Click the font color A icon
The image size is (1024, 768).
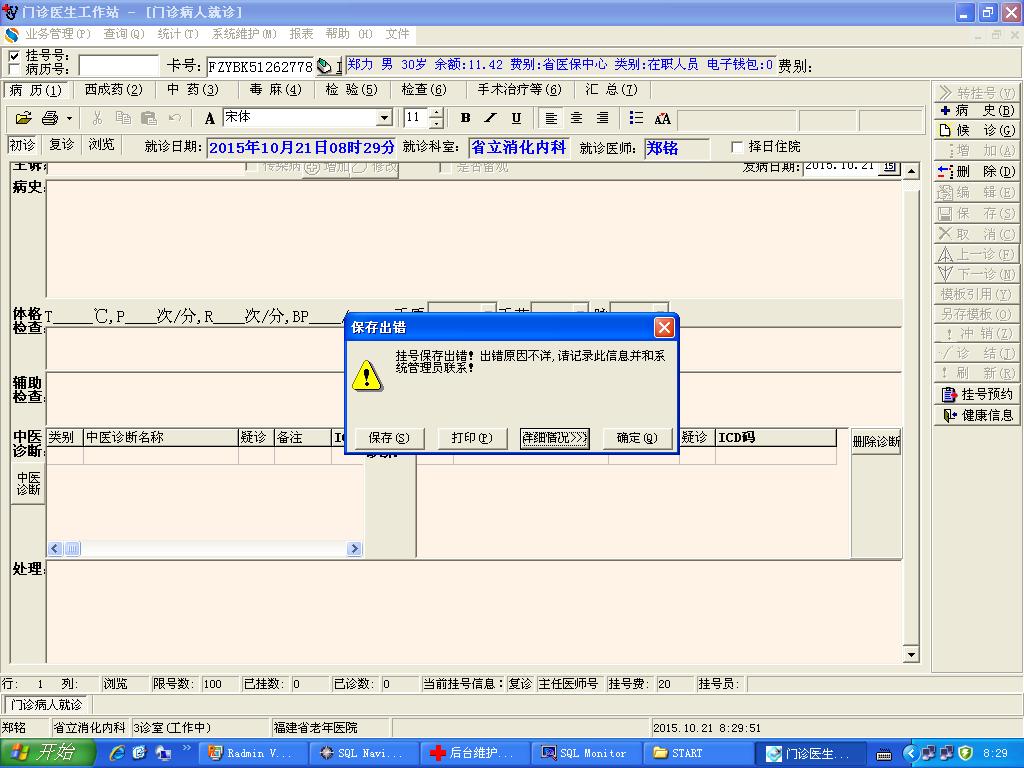pos(210,118)
